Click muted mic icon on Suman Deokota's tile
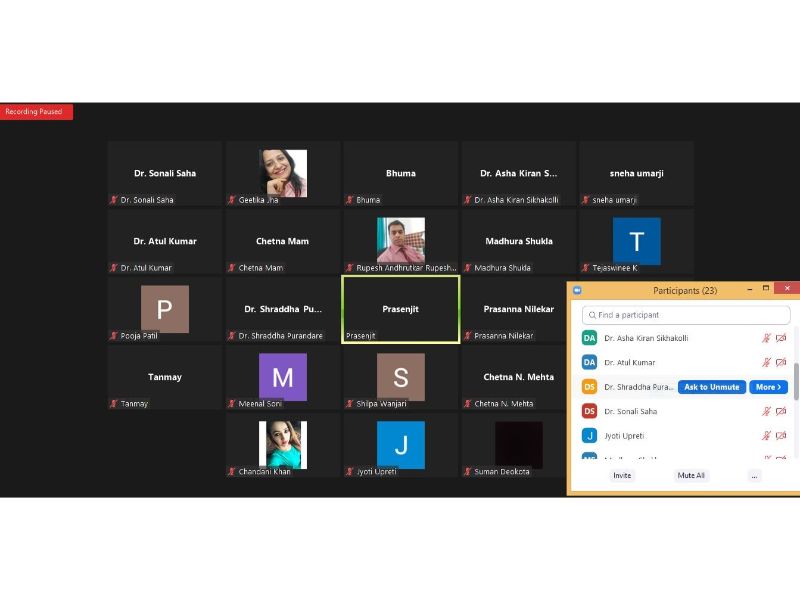 [467, 471]
